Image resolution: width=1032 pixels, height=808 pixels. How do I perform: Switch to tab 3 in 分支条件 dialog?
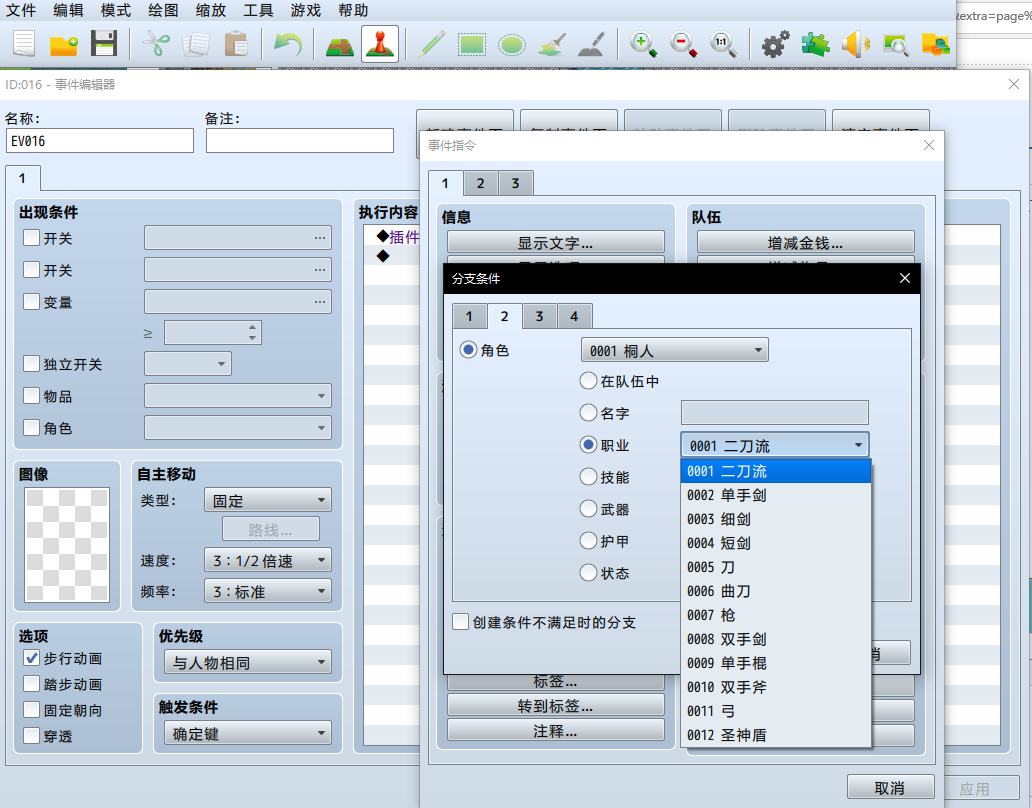[x=539, y=316]
